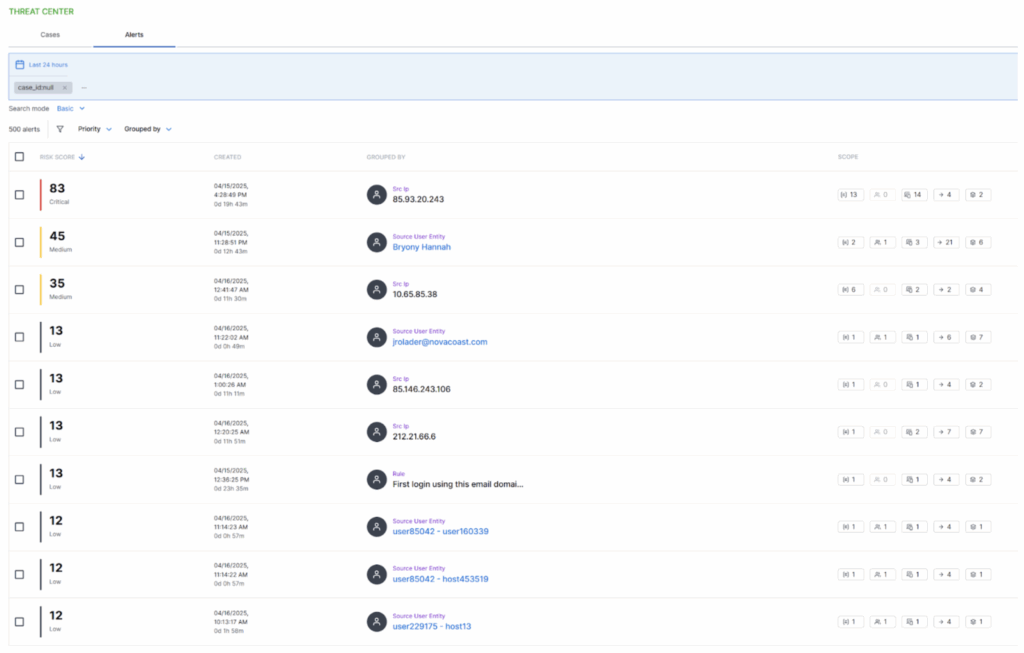Click the avatar icon for 85.93.20.243
The height and width of the screenshot is (653, 1024).
click(x=376, y=195)
